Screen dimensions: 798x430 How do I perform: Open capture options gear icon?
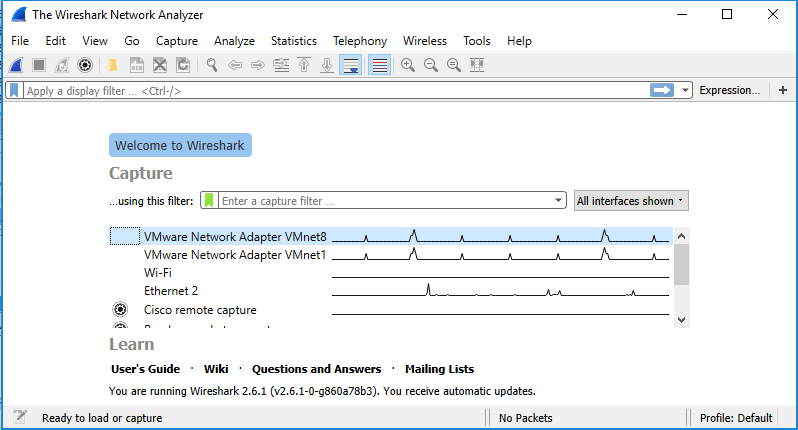(x=86, y=65)
